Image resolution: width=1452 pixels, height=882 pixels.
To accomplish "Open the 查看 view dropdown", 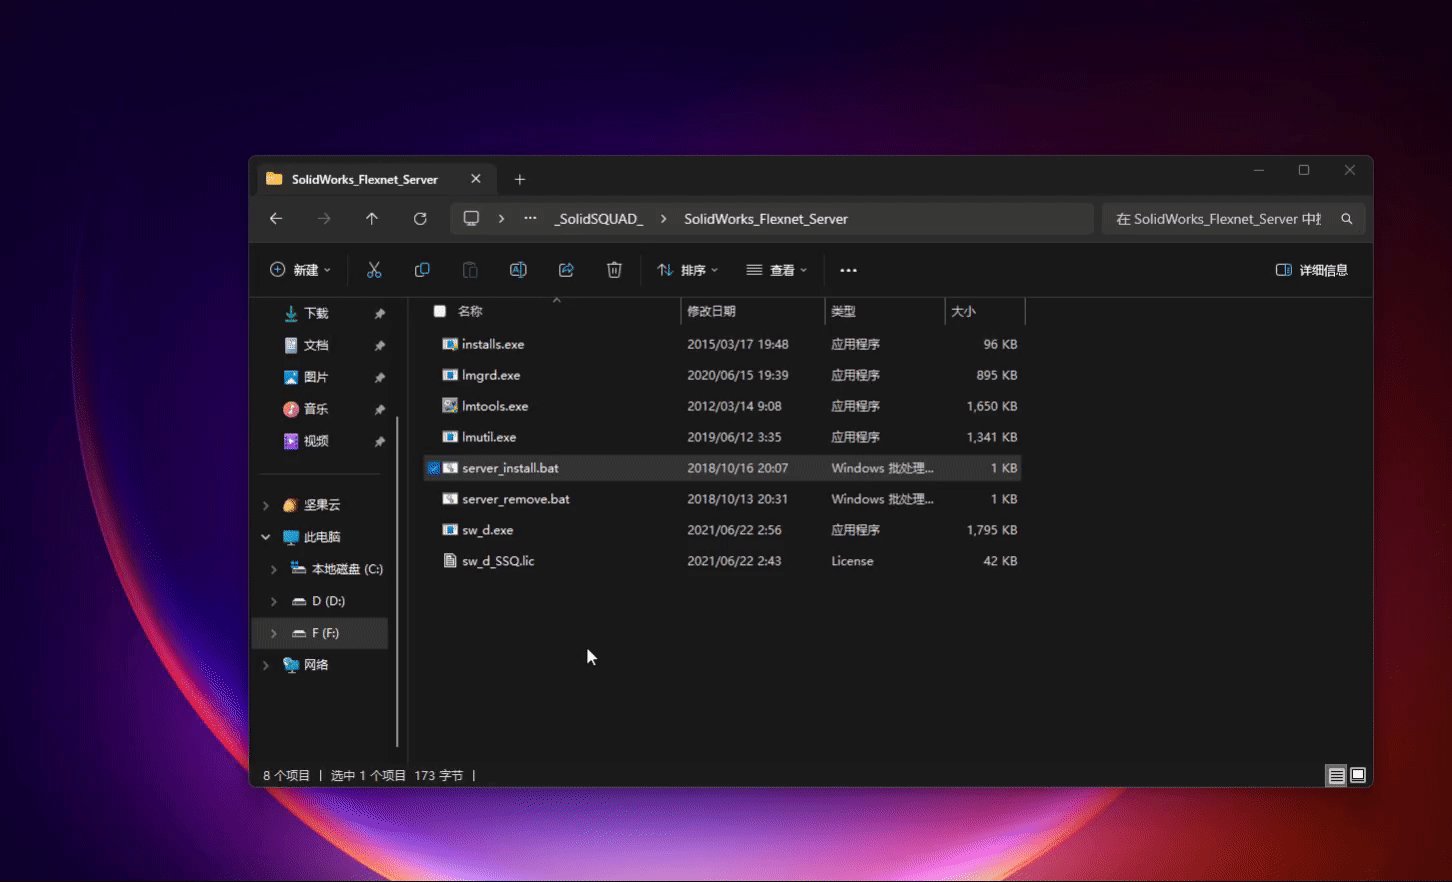I will (x=776, y=270).
